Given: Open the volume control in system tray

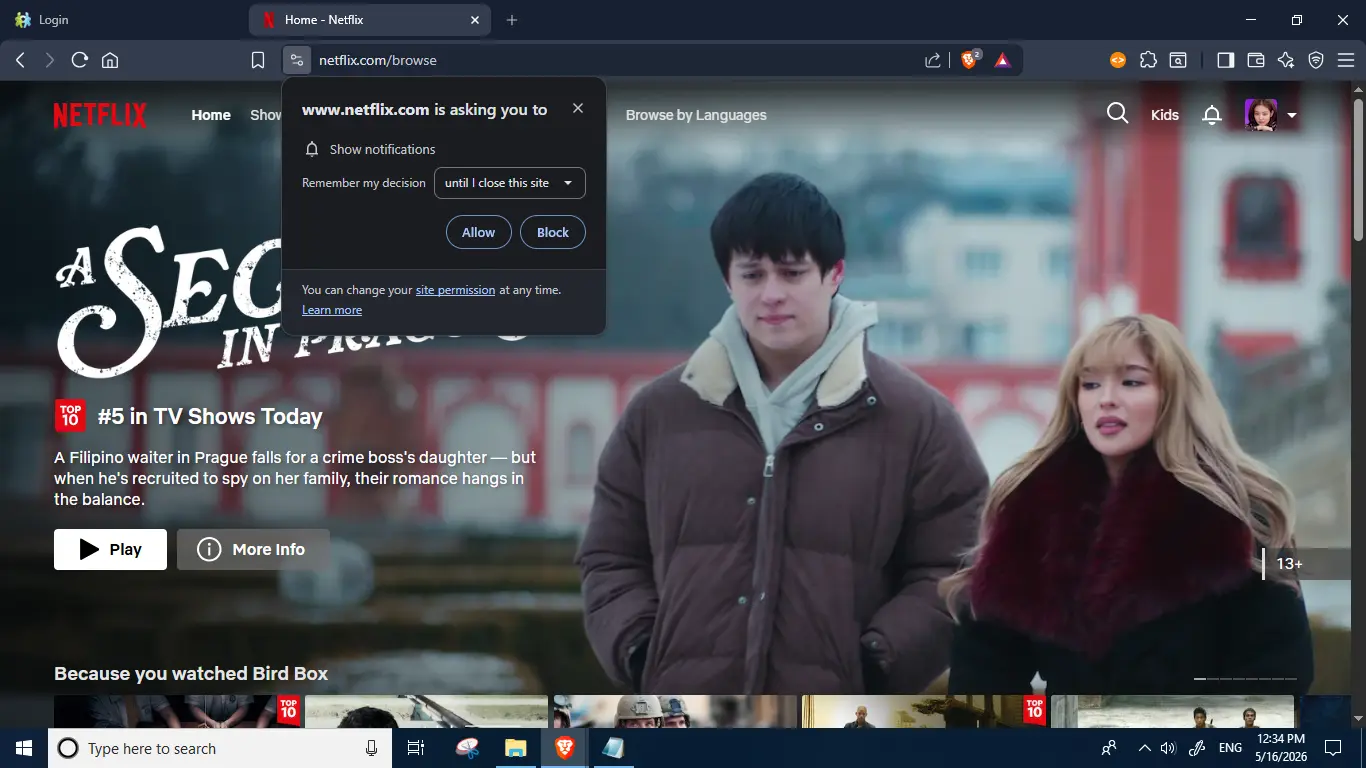Looking at the screenshot, I should click(x=1168, y=748).
